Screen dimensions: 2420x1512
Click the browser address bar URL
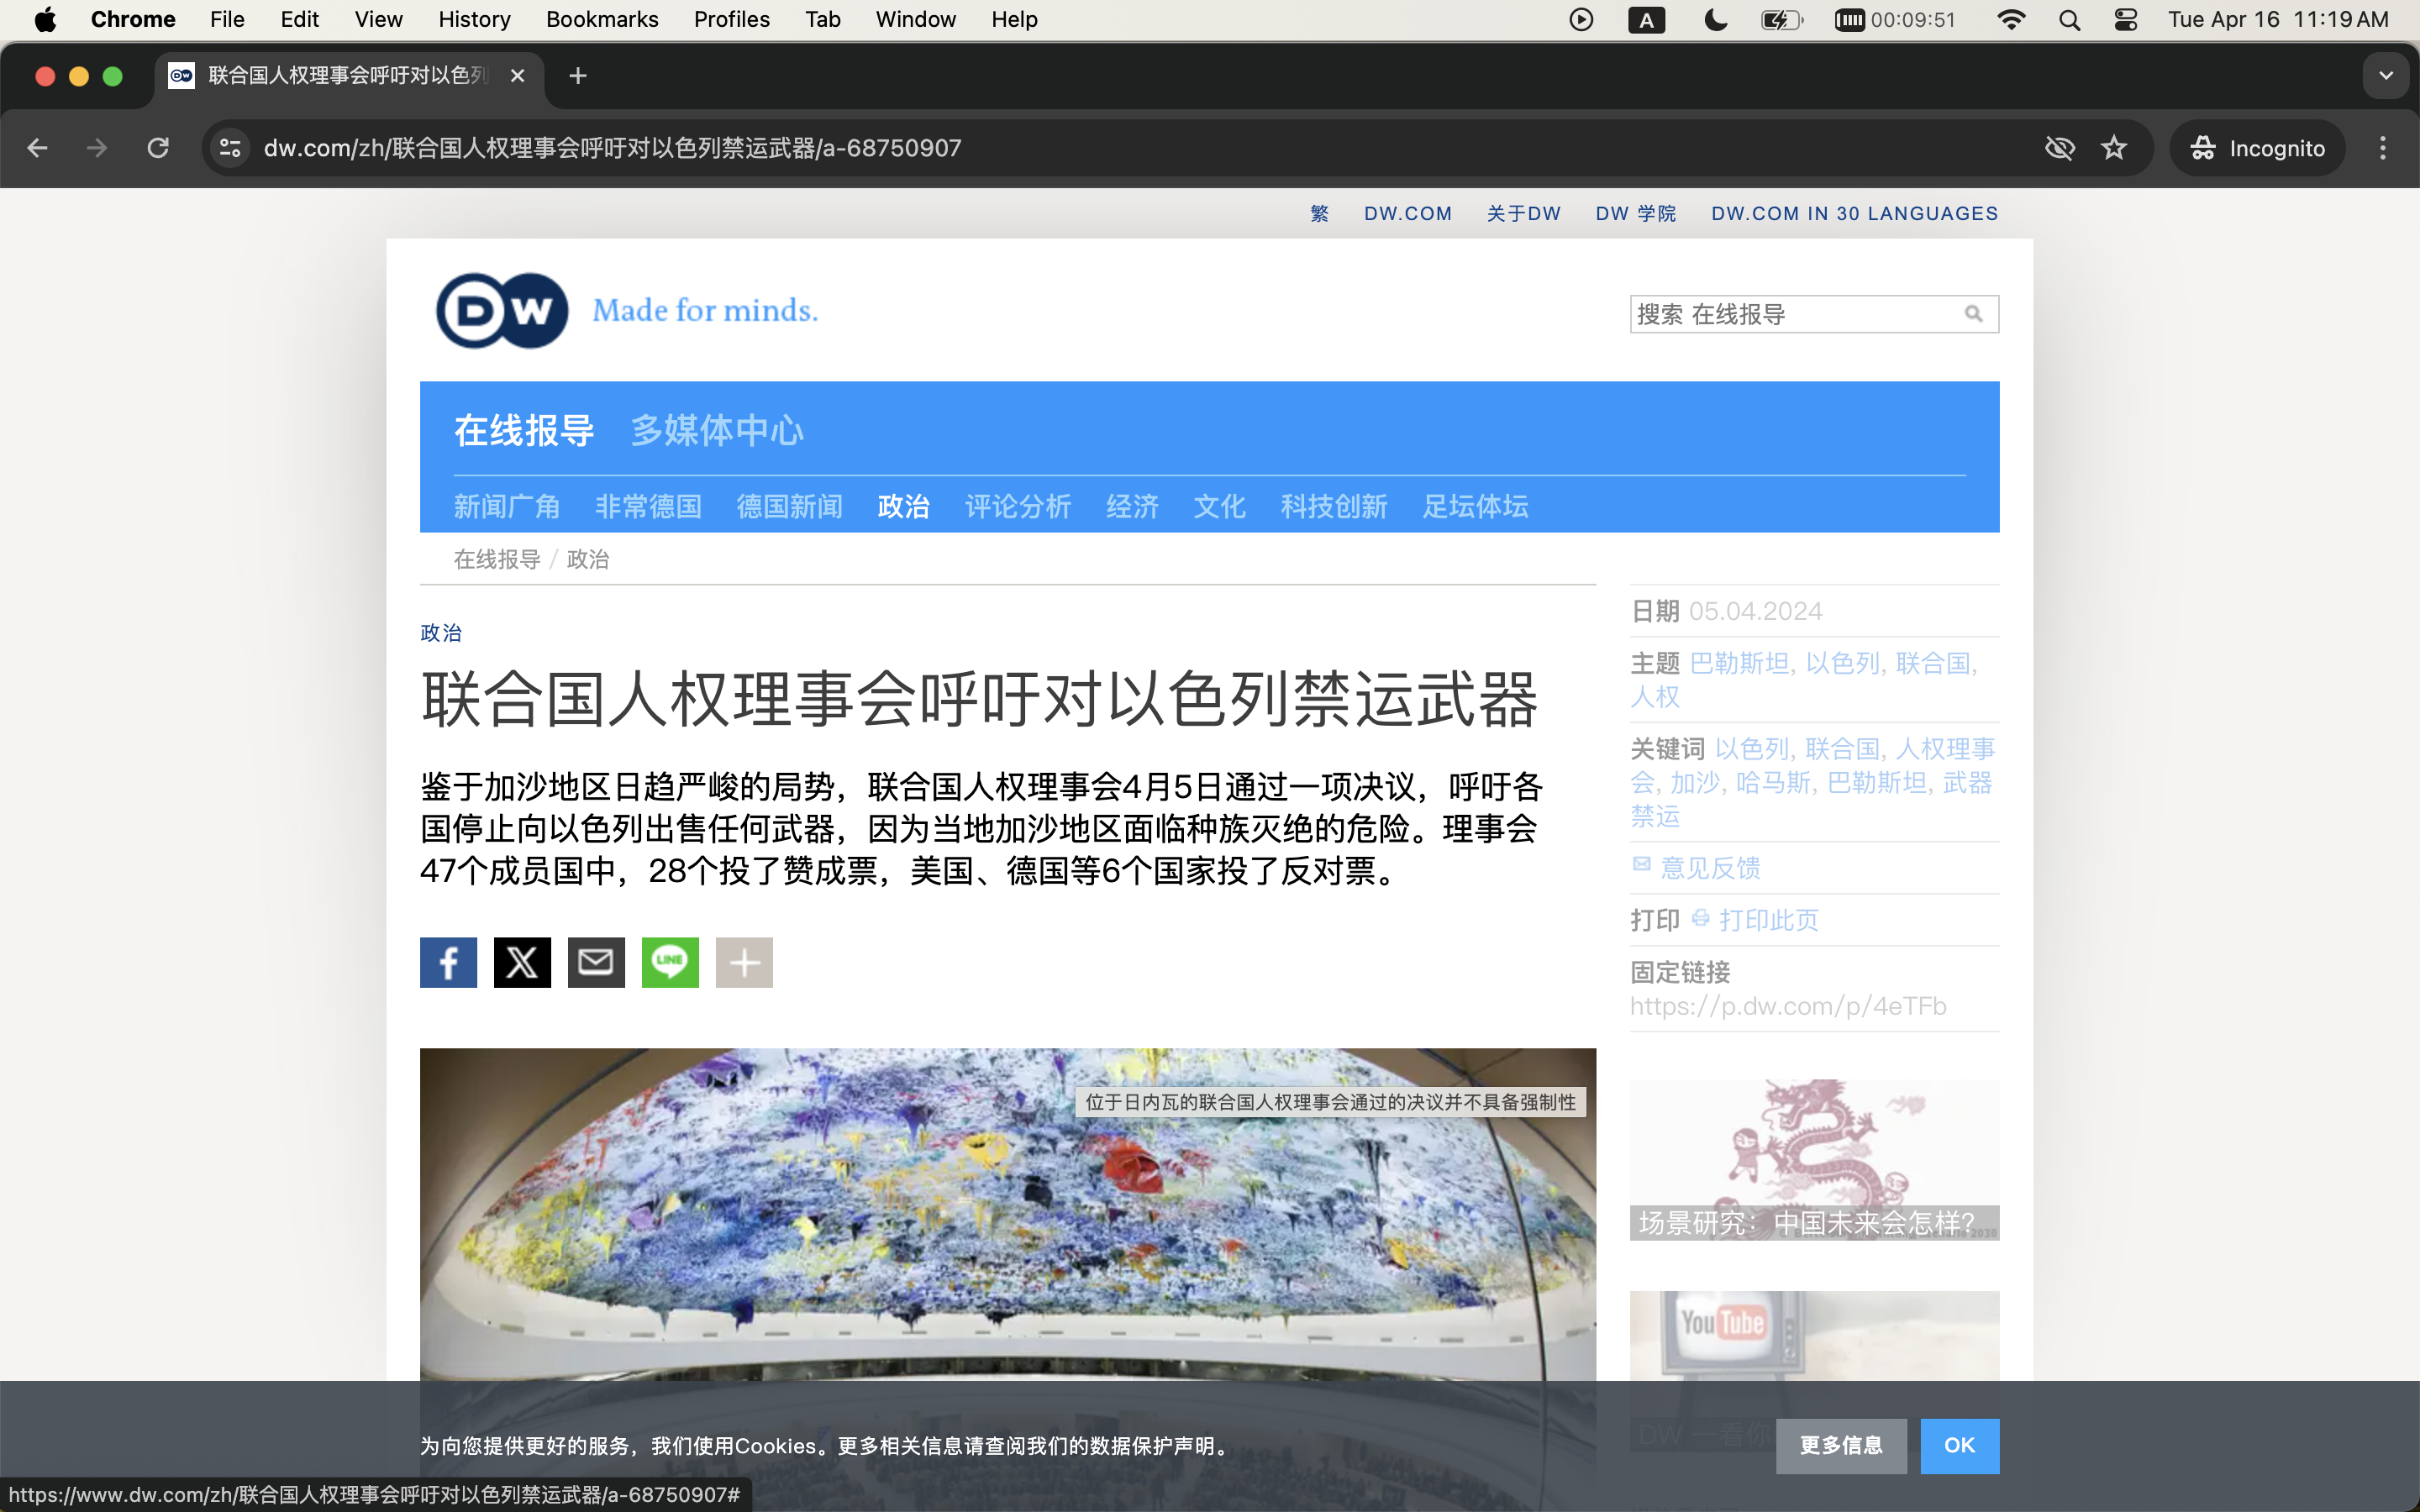(x=612, y=148)
